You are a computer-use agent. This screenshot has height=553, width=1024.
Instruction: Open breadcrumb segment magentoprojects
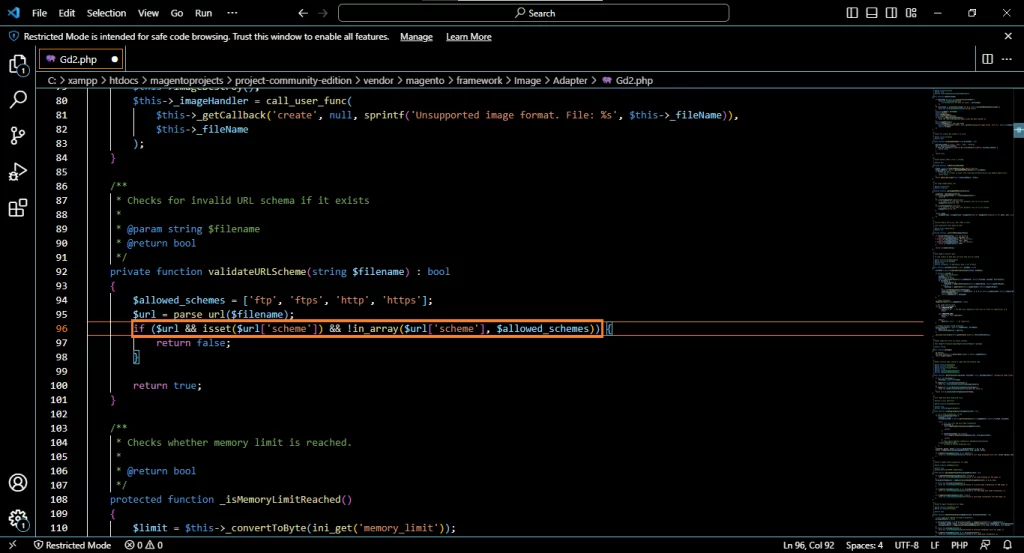[x=186, y=80]
